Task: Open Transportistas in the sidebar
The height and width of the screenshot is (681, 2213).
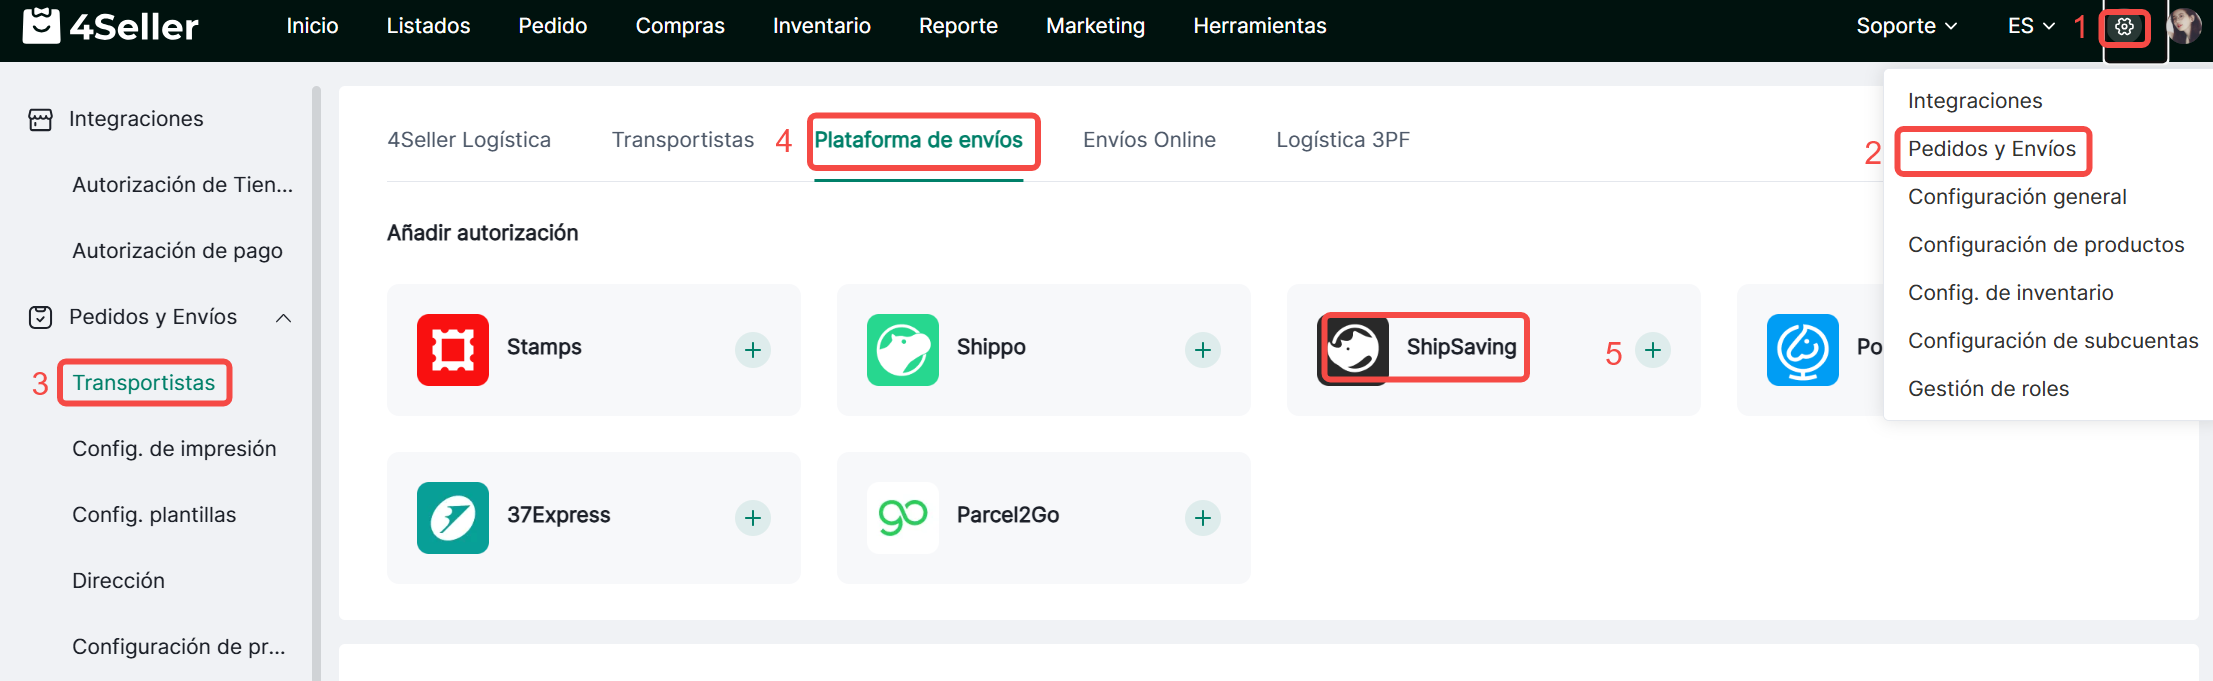Action: click(x=144, y=383)
